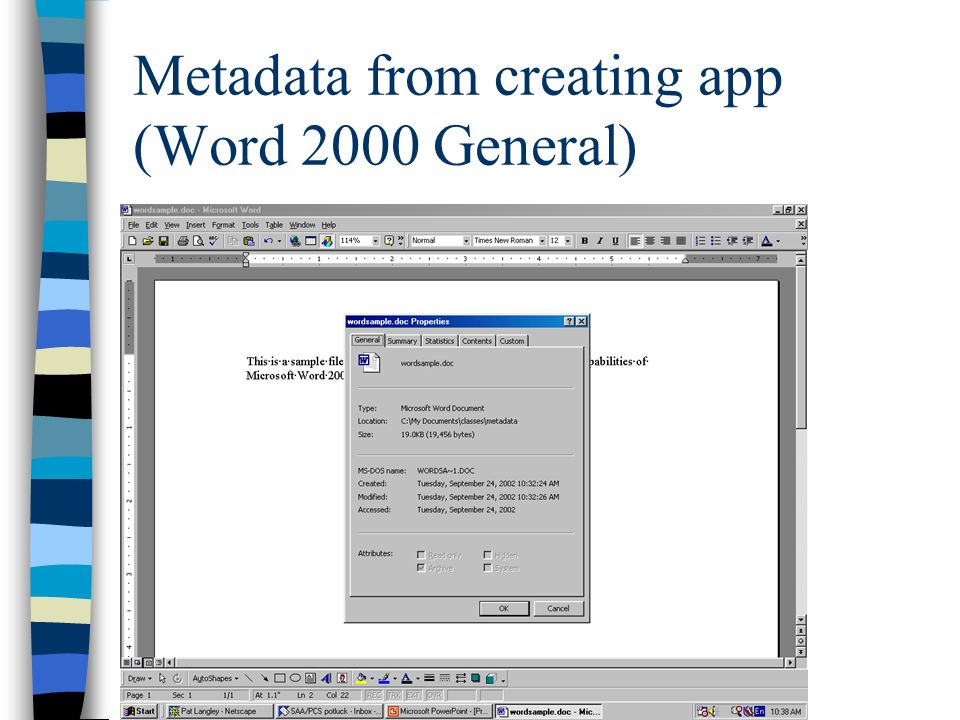Pick the Select Objects pointer tool
The width and height of the screenshot is (960, 720).
[x=162, y=678]
